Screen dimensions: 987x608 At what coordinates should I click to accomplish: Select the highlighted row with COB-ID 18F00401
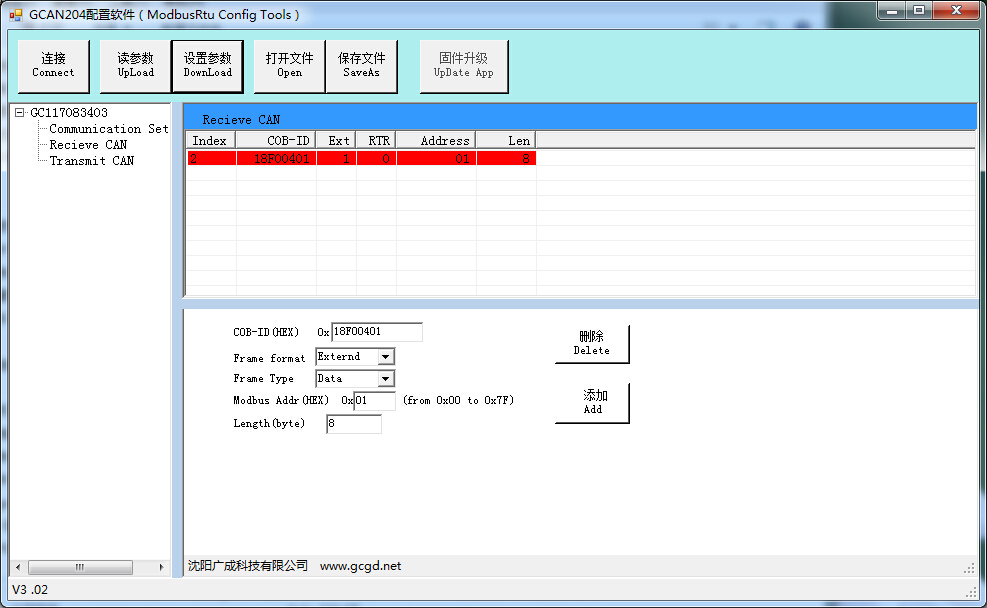click(x=360, y=157)
